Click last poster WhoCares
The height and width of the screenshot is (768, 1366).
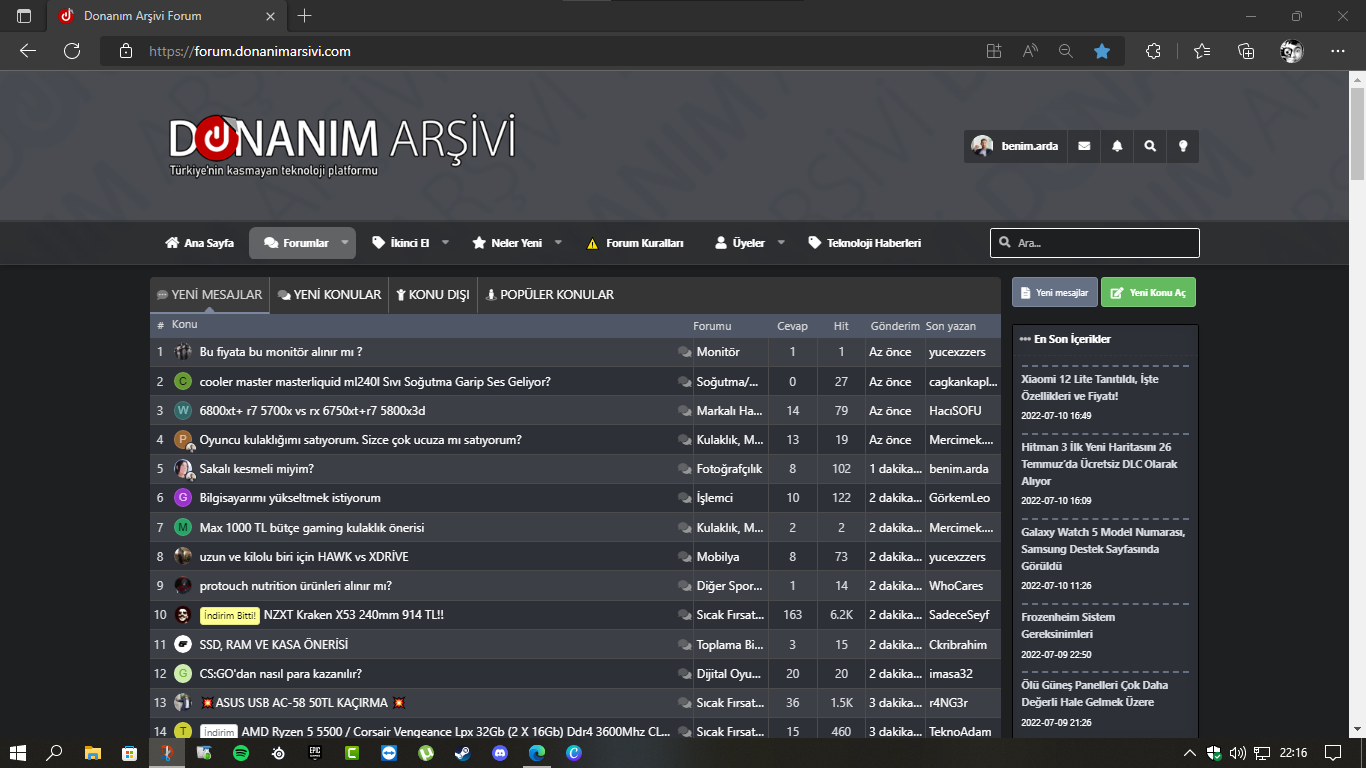click(956, 585)
